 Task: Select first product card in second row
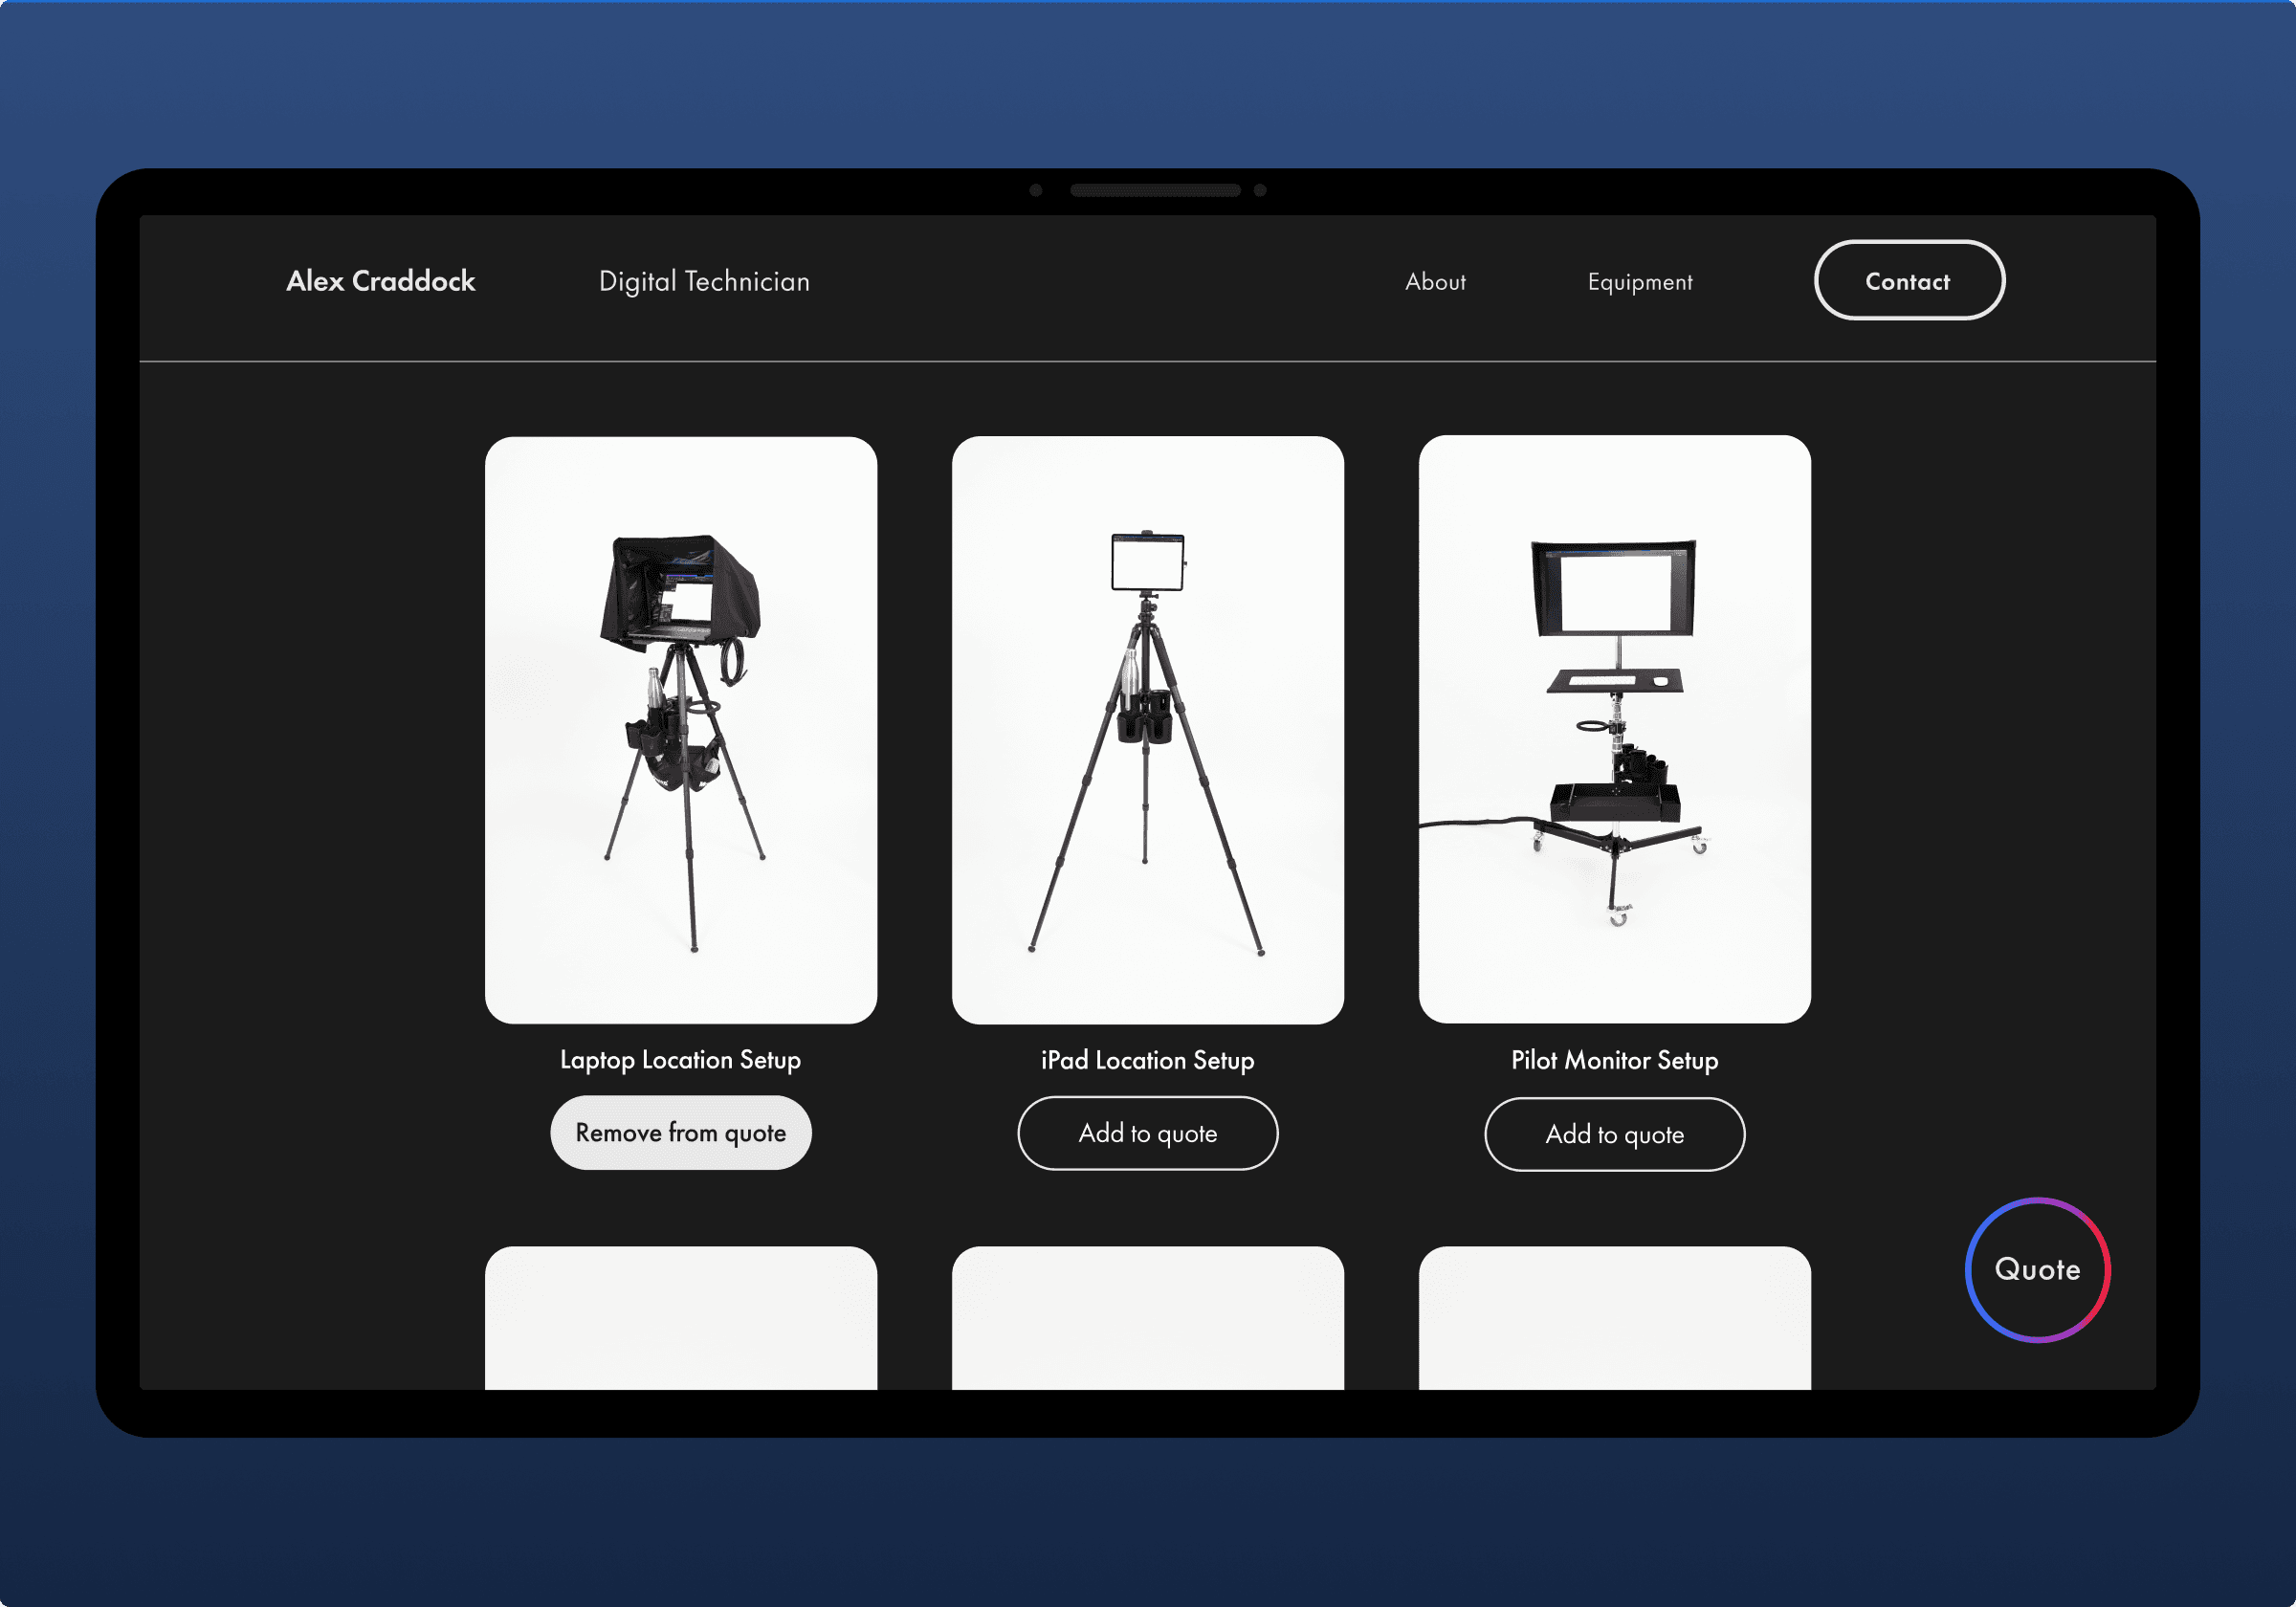click(680, 1318)
